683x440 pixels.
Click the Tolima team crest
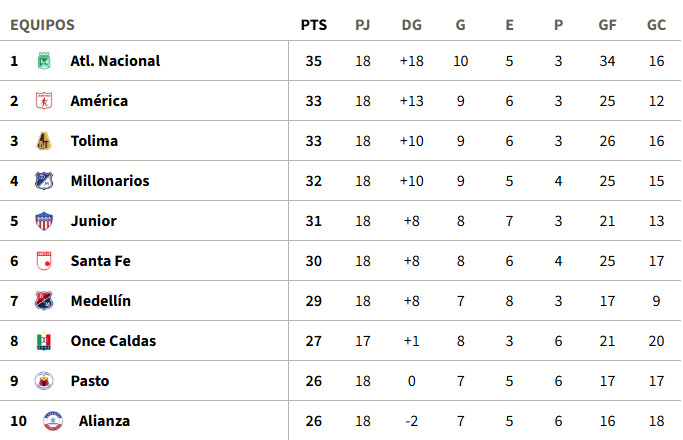click(44, 141)
